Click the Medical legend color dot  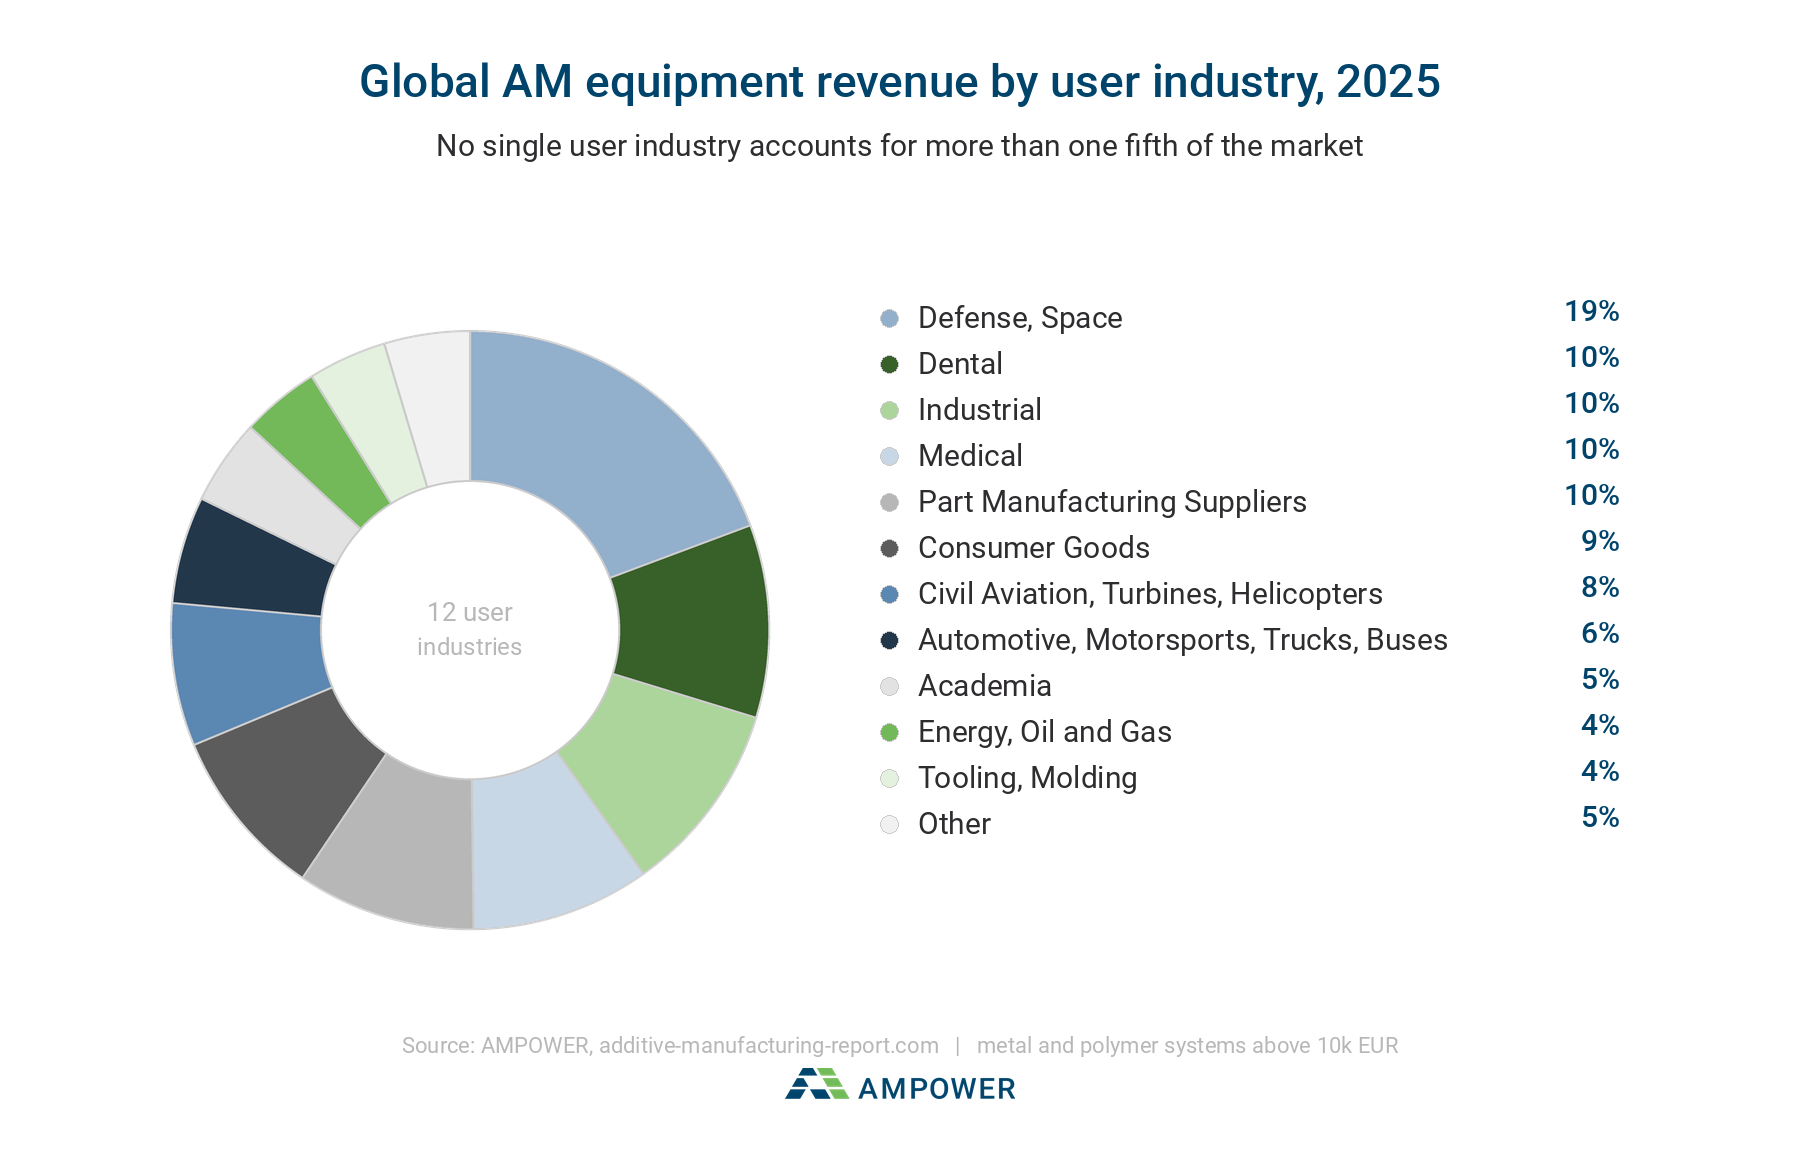coord(889,456)
